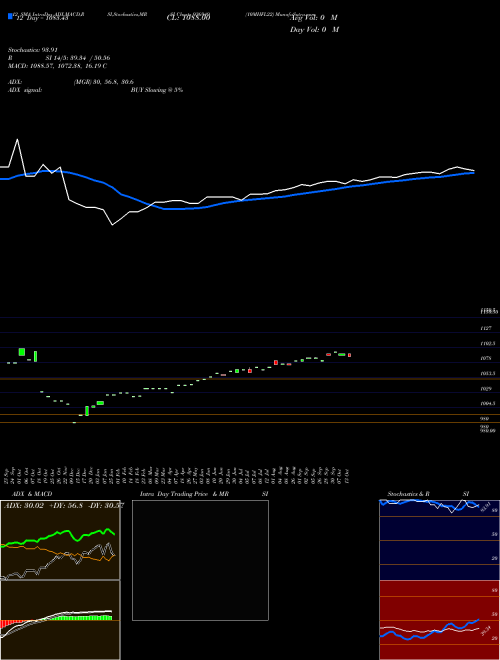The width and height of the screenshot is (500, 660).
Task: Click the end point of the blue SMA line
Action: (x=473, y=173)
